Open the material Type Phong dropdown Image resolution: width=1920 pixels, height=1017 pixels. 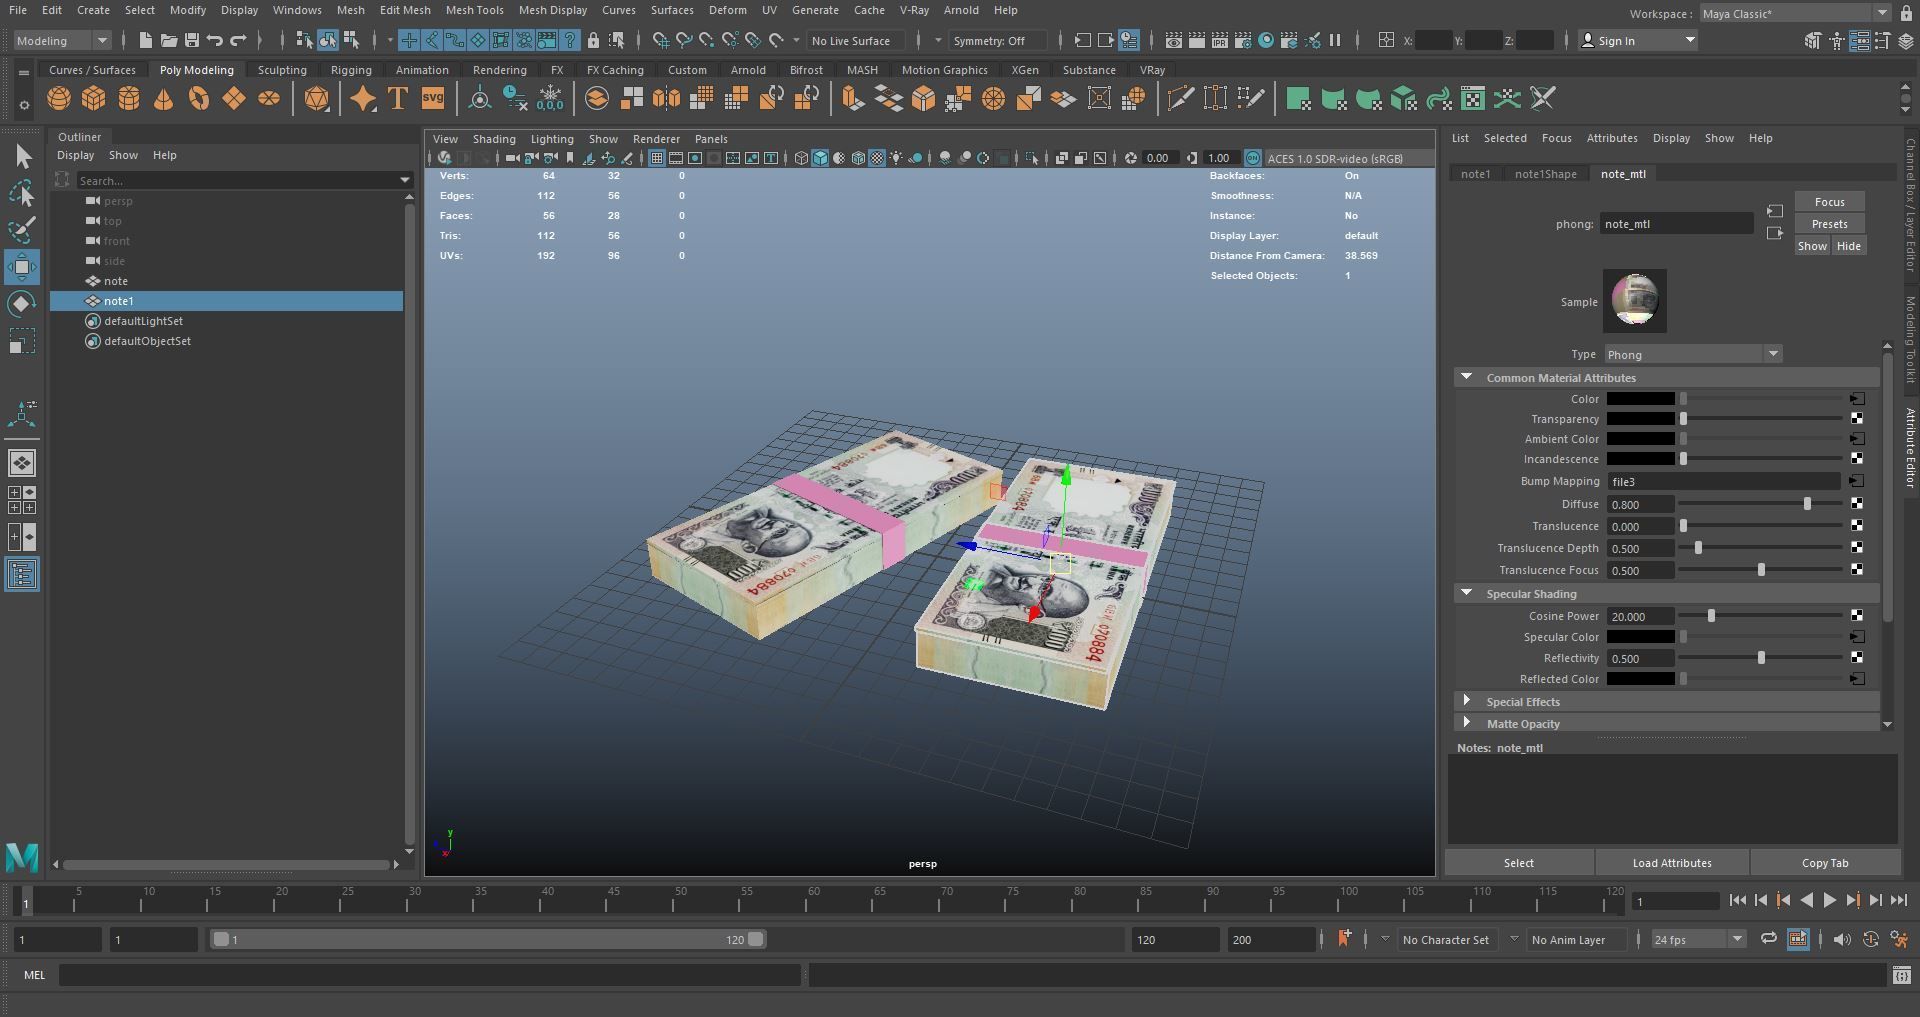point(1693,354)
